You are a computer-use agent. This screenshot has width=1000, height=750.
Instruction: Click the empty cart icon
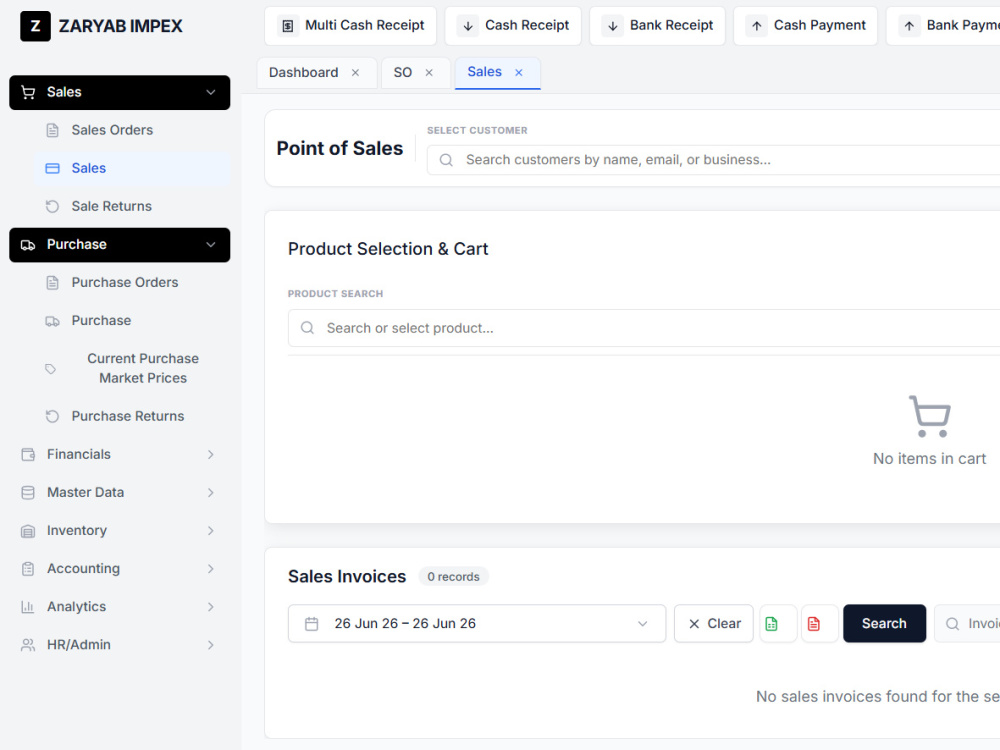coord(930,416)
